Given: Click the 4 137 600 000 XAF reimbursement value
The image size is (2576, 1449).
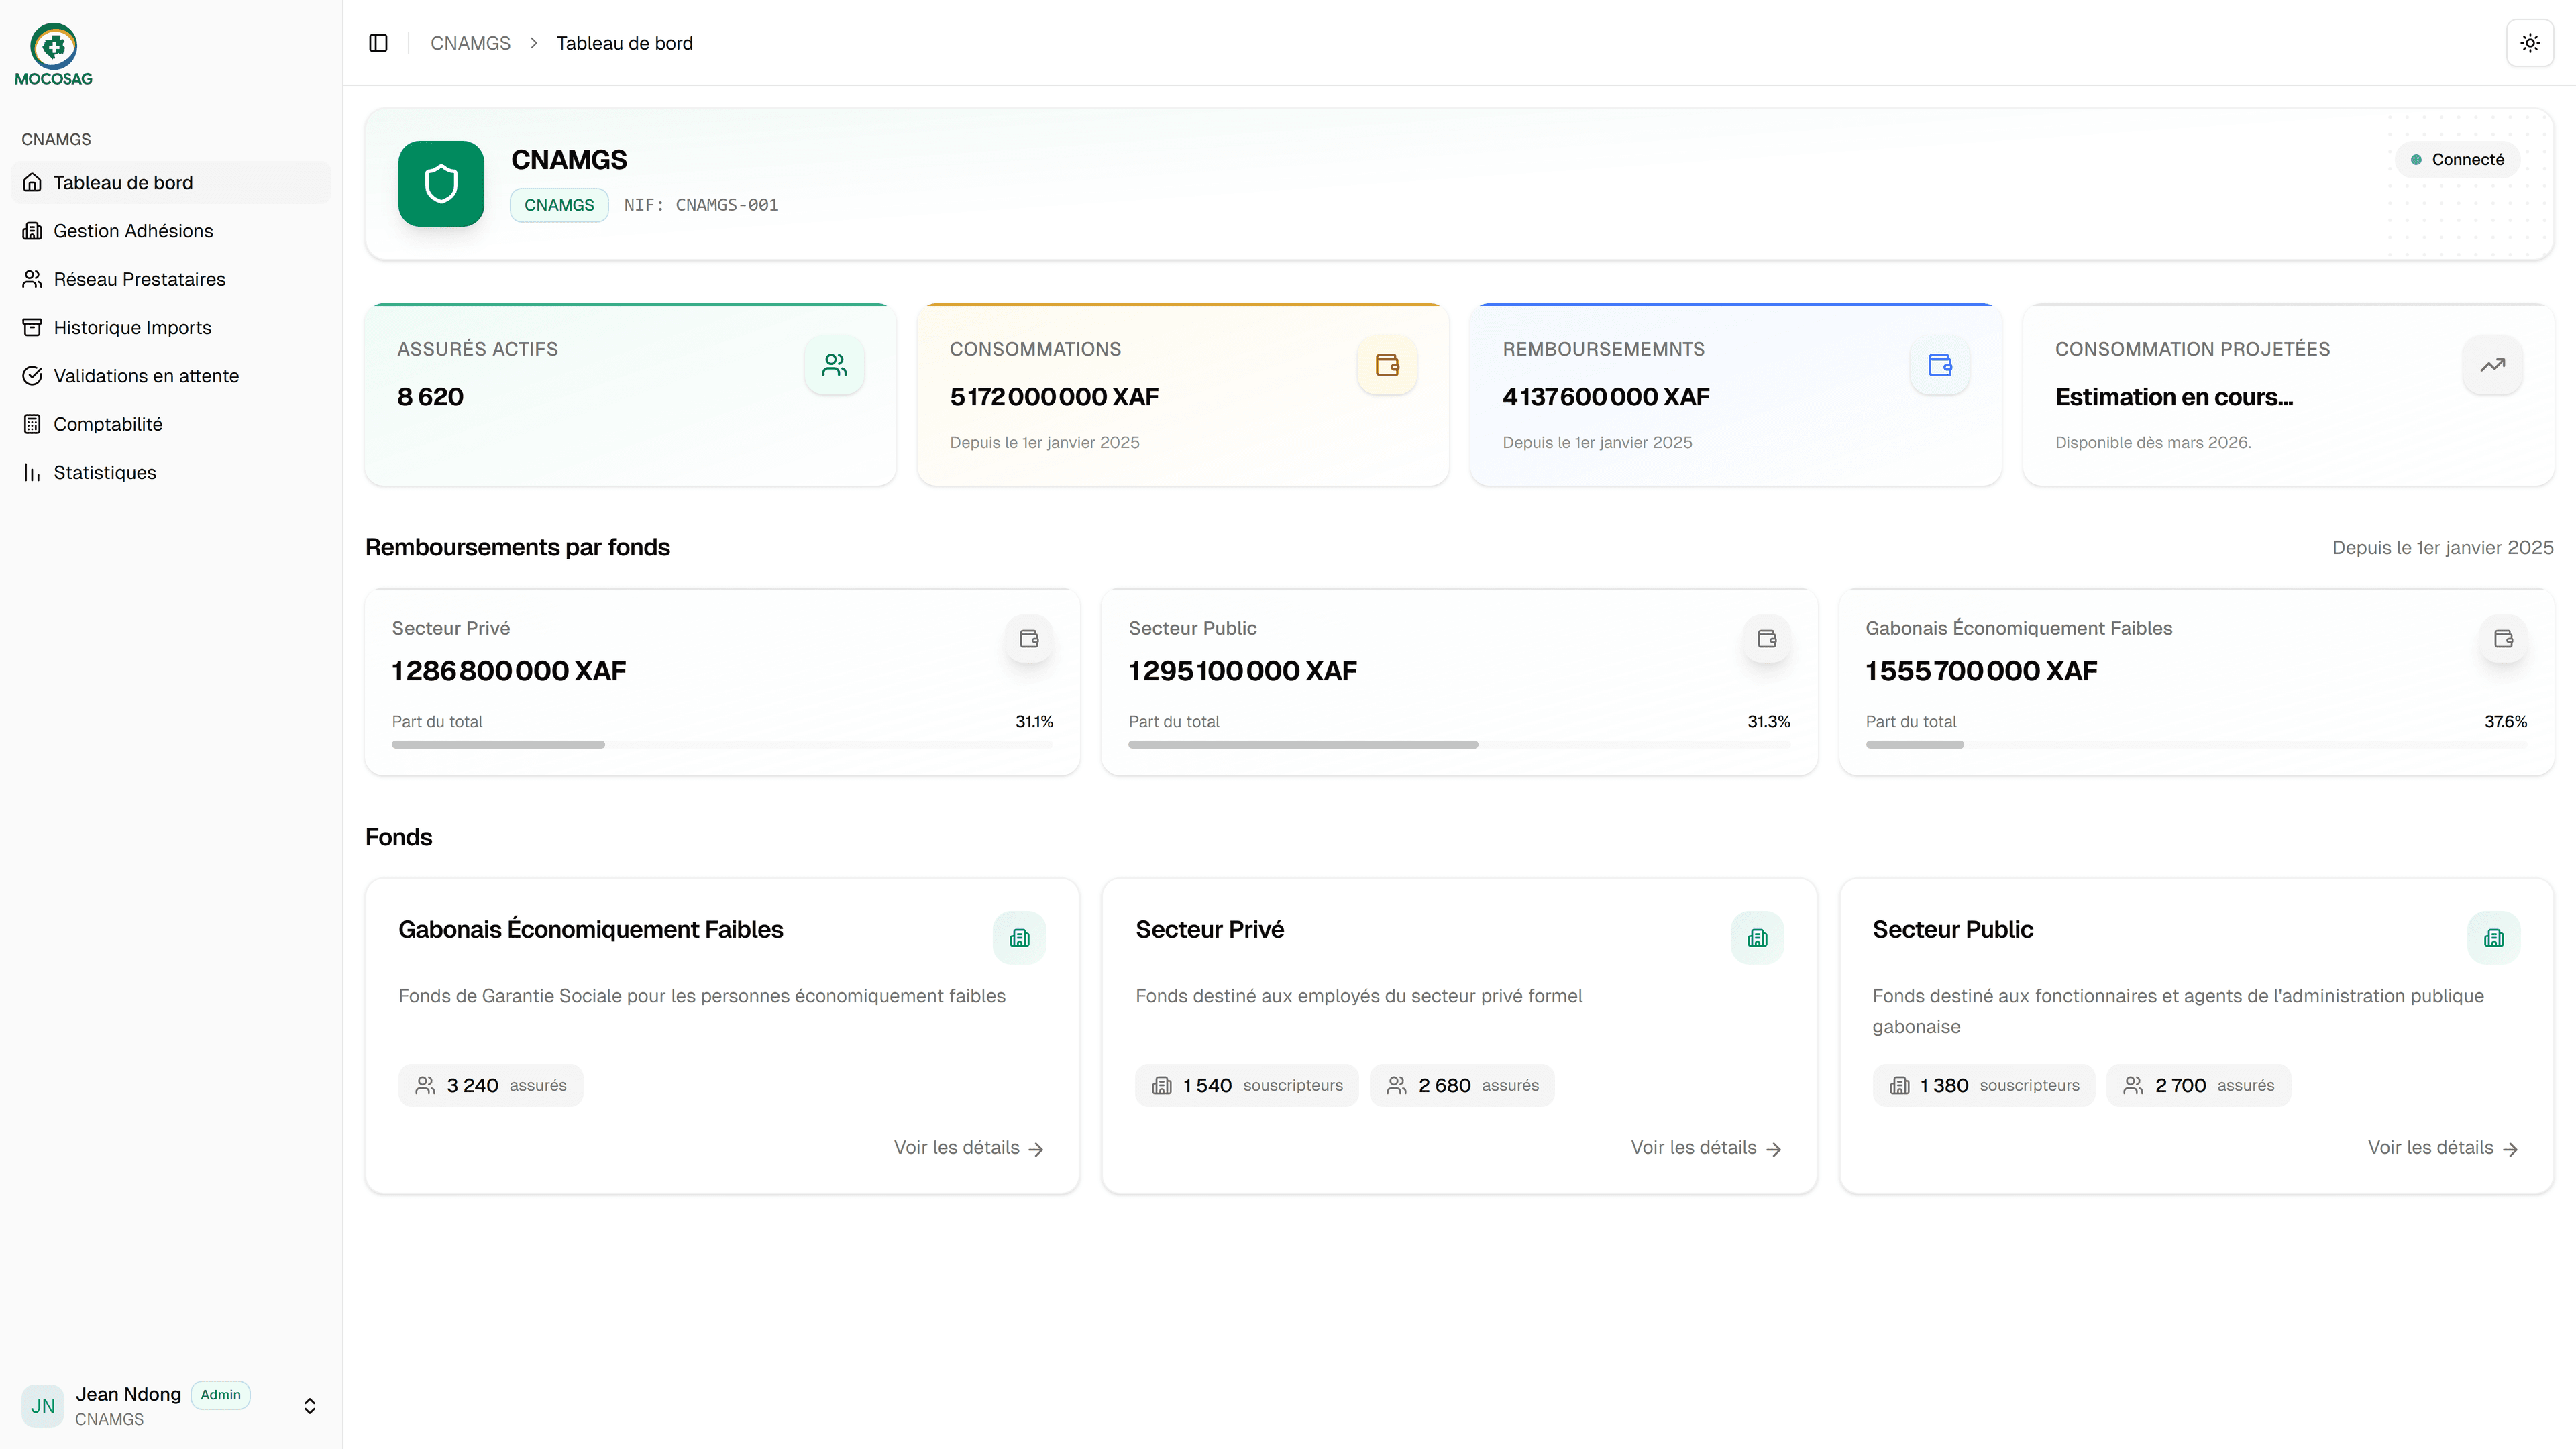Looking at the screenshot, I should pos(1606,397).
